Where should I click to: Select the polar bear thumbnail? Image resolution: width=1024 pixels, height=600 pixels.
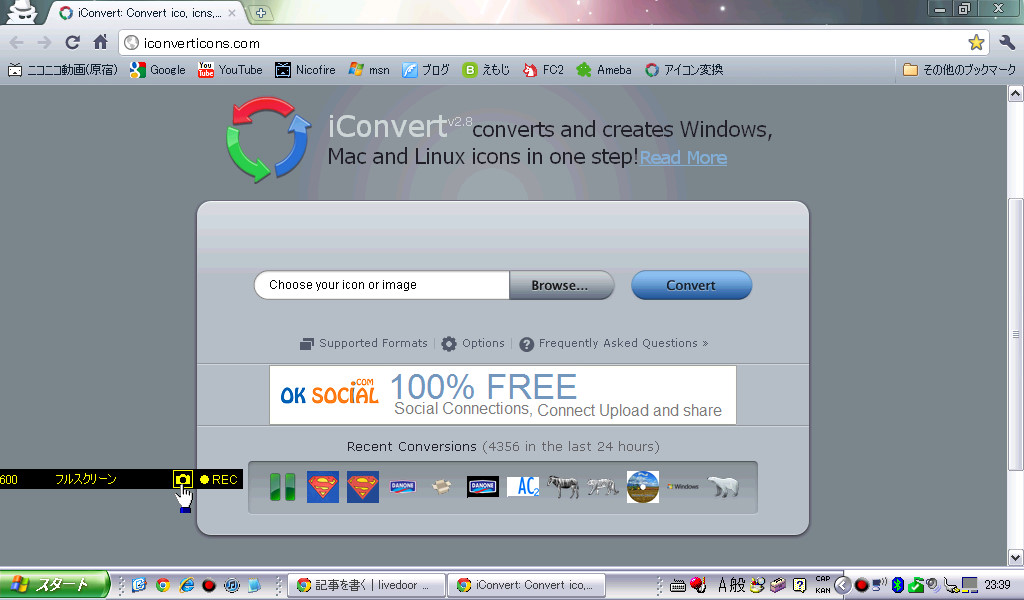(x=723, y=487)
